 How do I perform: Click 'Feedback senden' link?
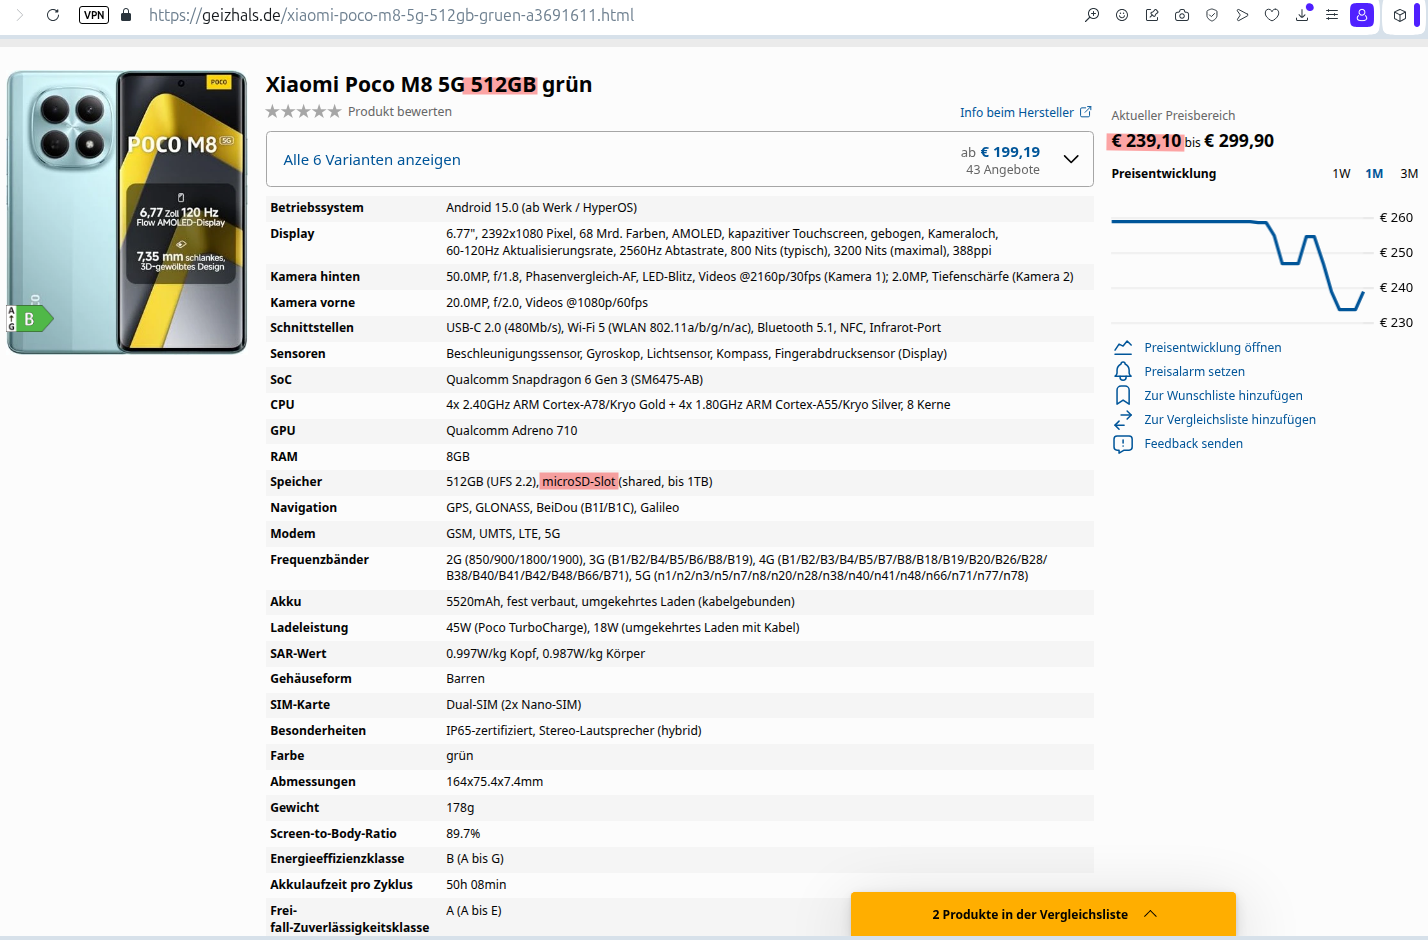pyautogui.click(x=1193, y=443)
